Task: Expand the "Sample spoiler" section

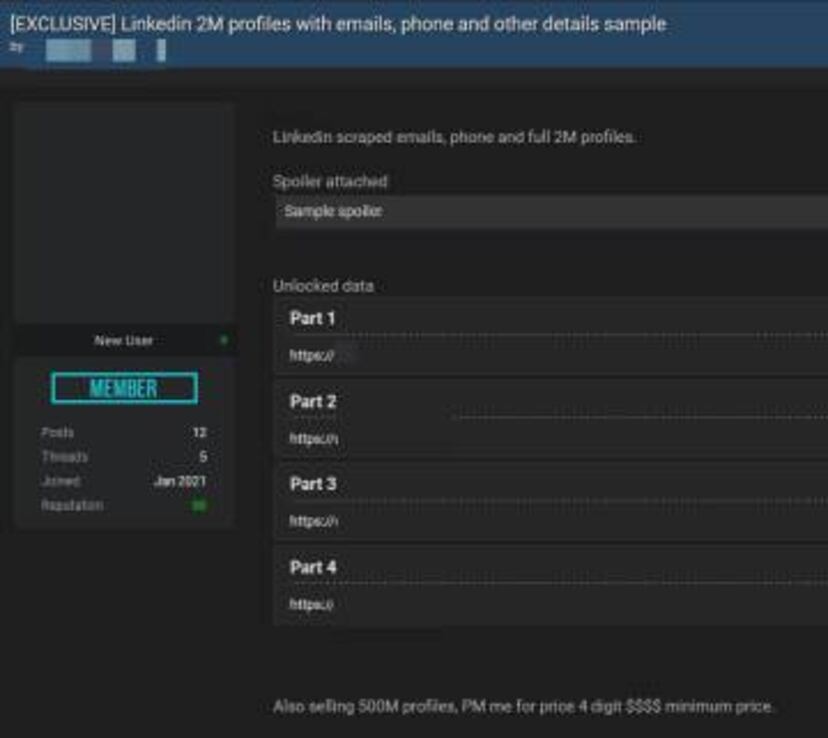Action: click(x=551, y=212)
